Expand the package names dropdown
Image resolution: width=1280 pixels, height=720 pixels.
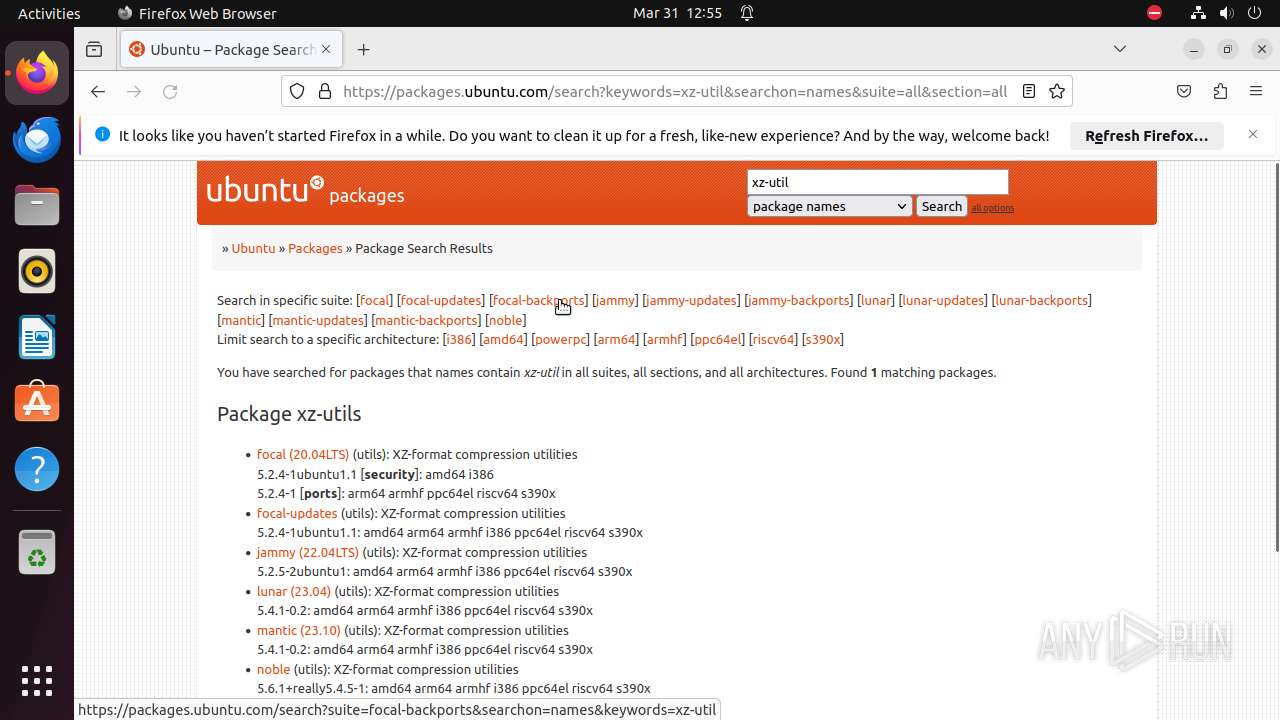829,206
